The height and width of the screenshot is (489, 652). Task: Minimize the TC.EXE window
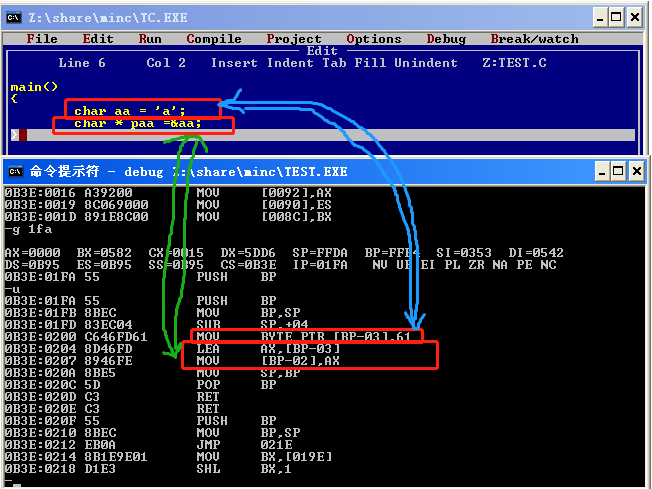[600, 17]
